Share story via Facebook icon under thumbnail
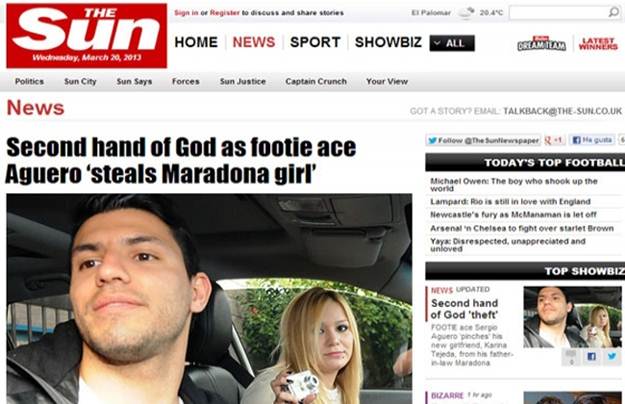 (592, 356)
